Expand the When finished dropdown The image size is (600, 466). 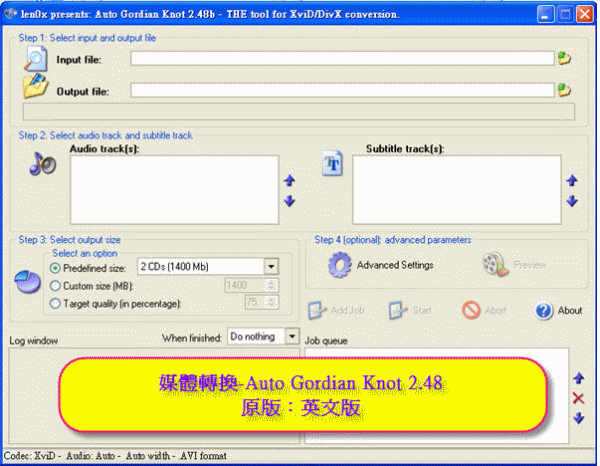[291, 337]
